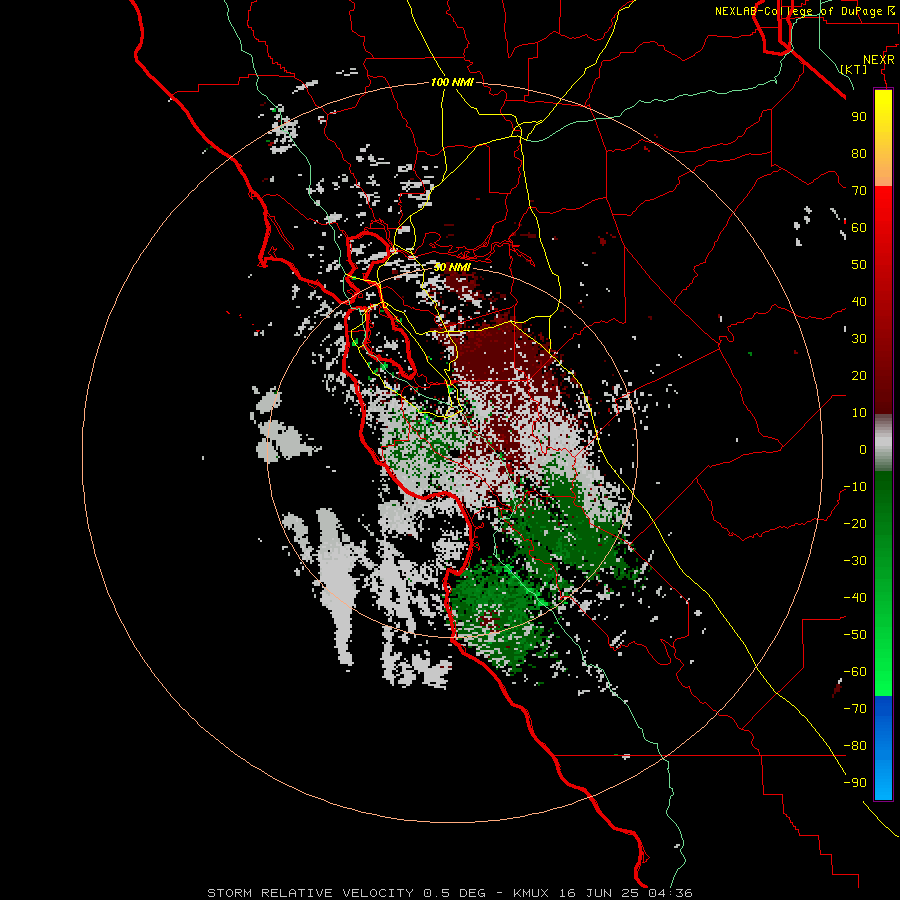This screenshot has height=900, width=900.
Task: Select the 30 value on velocity scale
Action: 859,339
